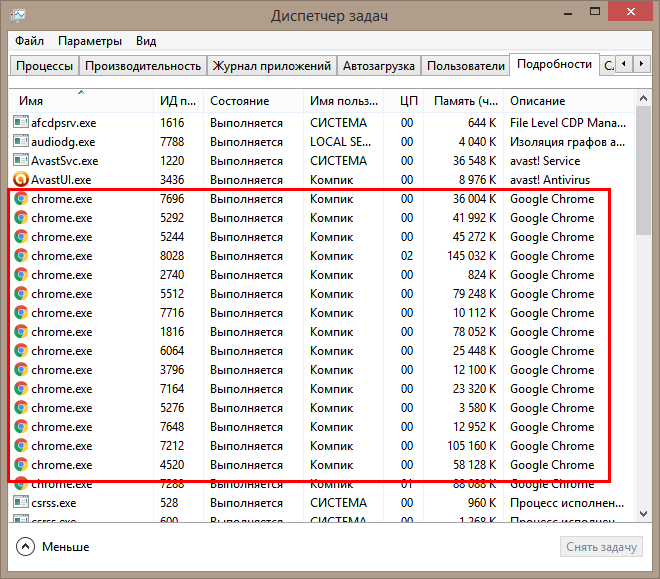This screenshot has height=579, width=660.
Task: Click the audiodg.exe process name
Action: pos(63,142)
